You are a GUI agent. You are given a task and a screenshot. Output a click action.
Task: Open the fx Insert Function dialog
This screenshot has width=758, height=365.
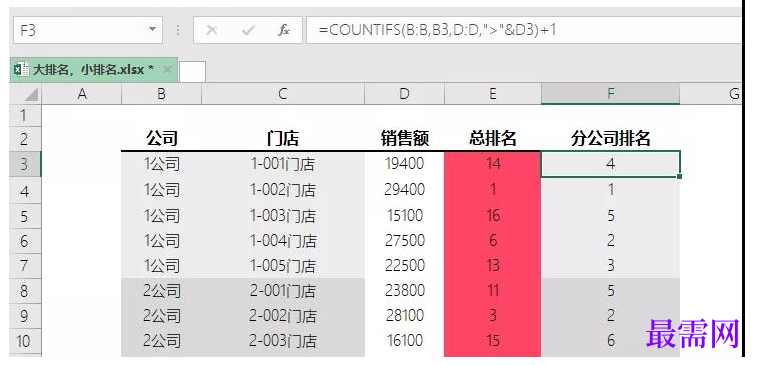pyautogui.click(x=284, y=30)
